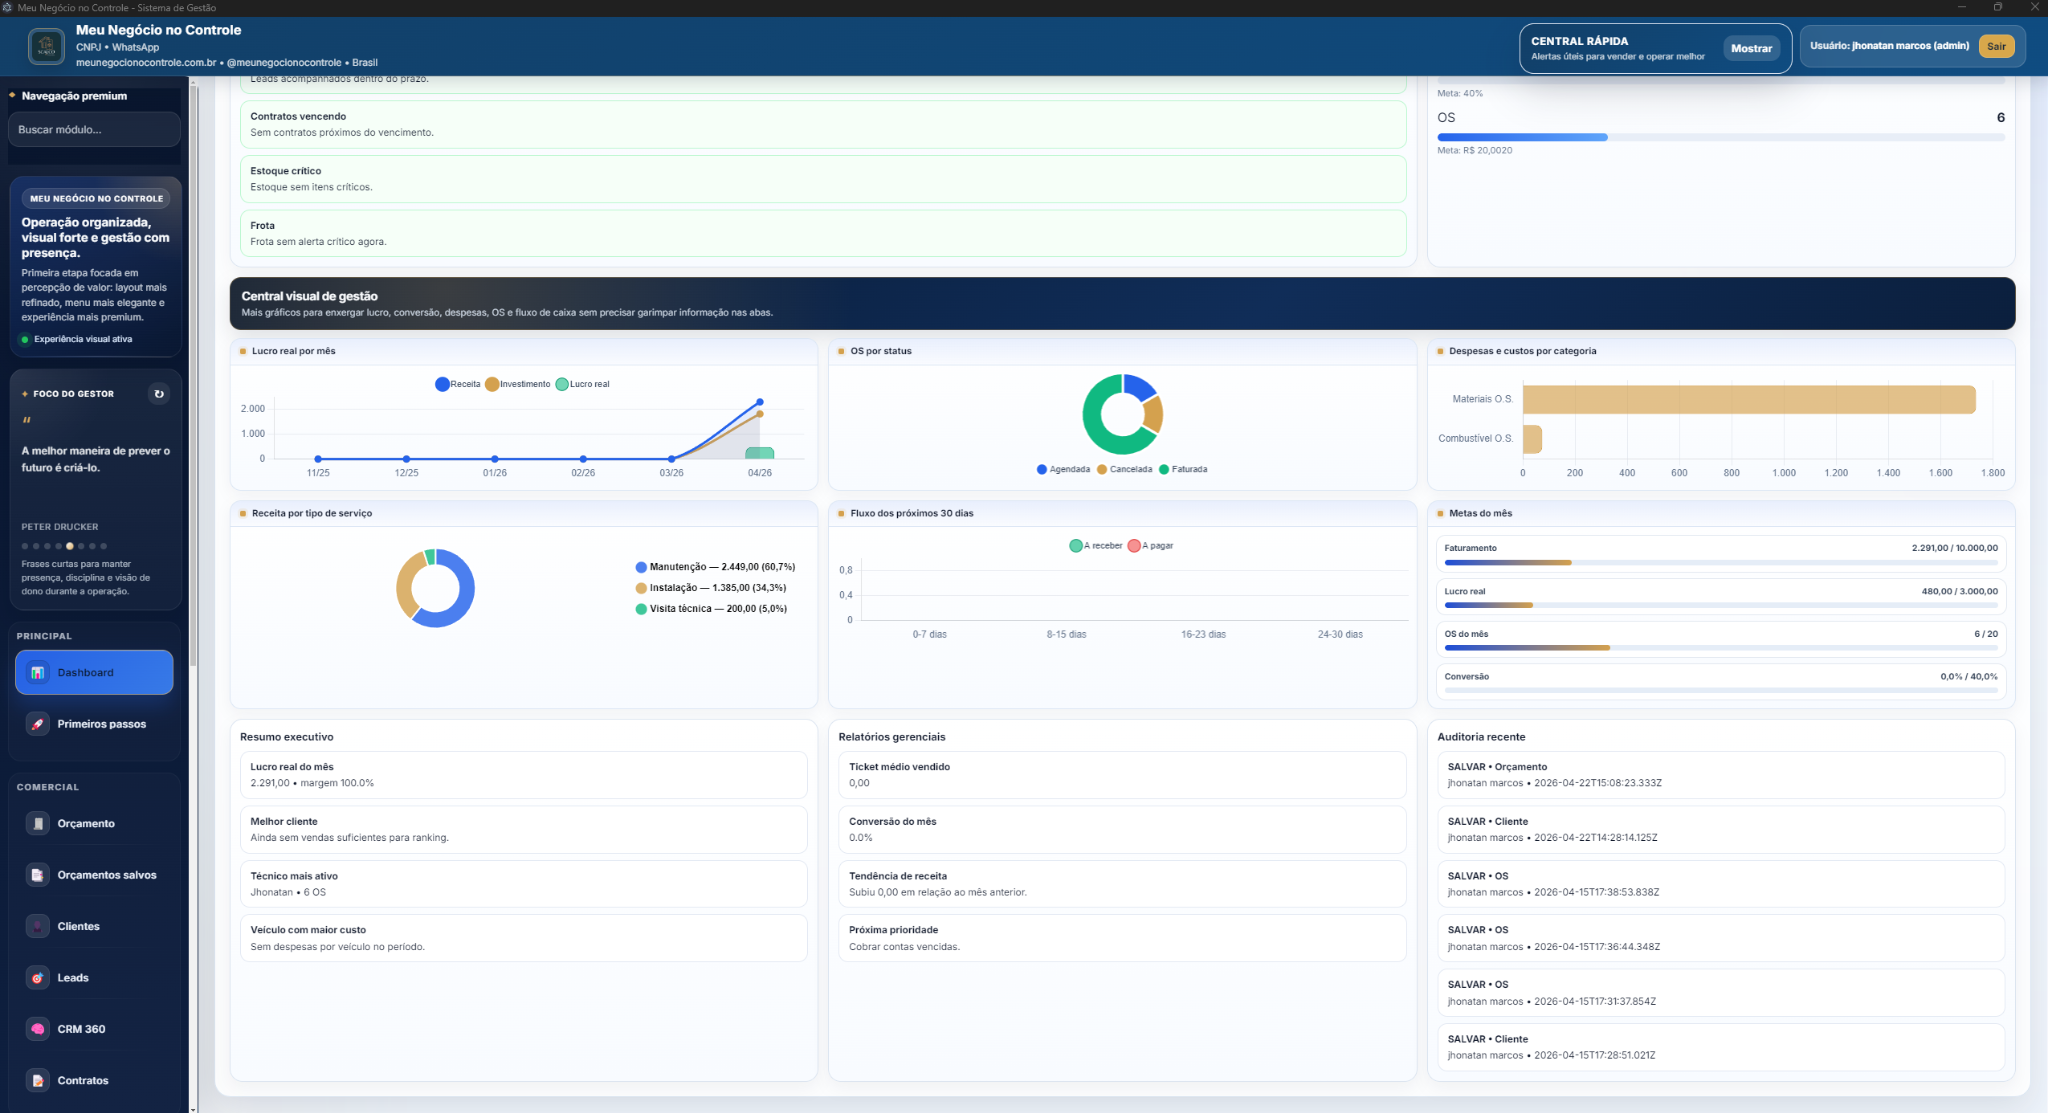
Task: Click the Dashboard sidebar icon
Action: coord(37,672)
